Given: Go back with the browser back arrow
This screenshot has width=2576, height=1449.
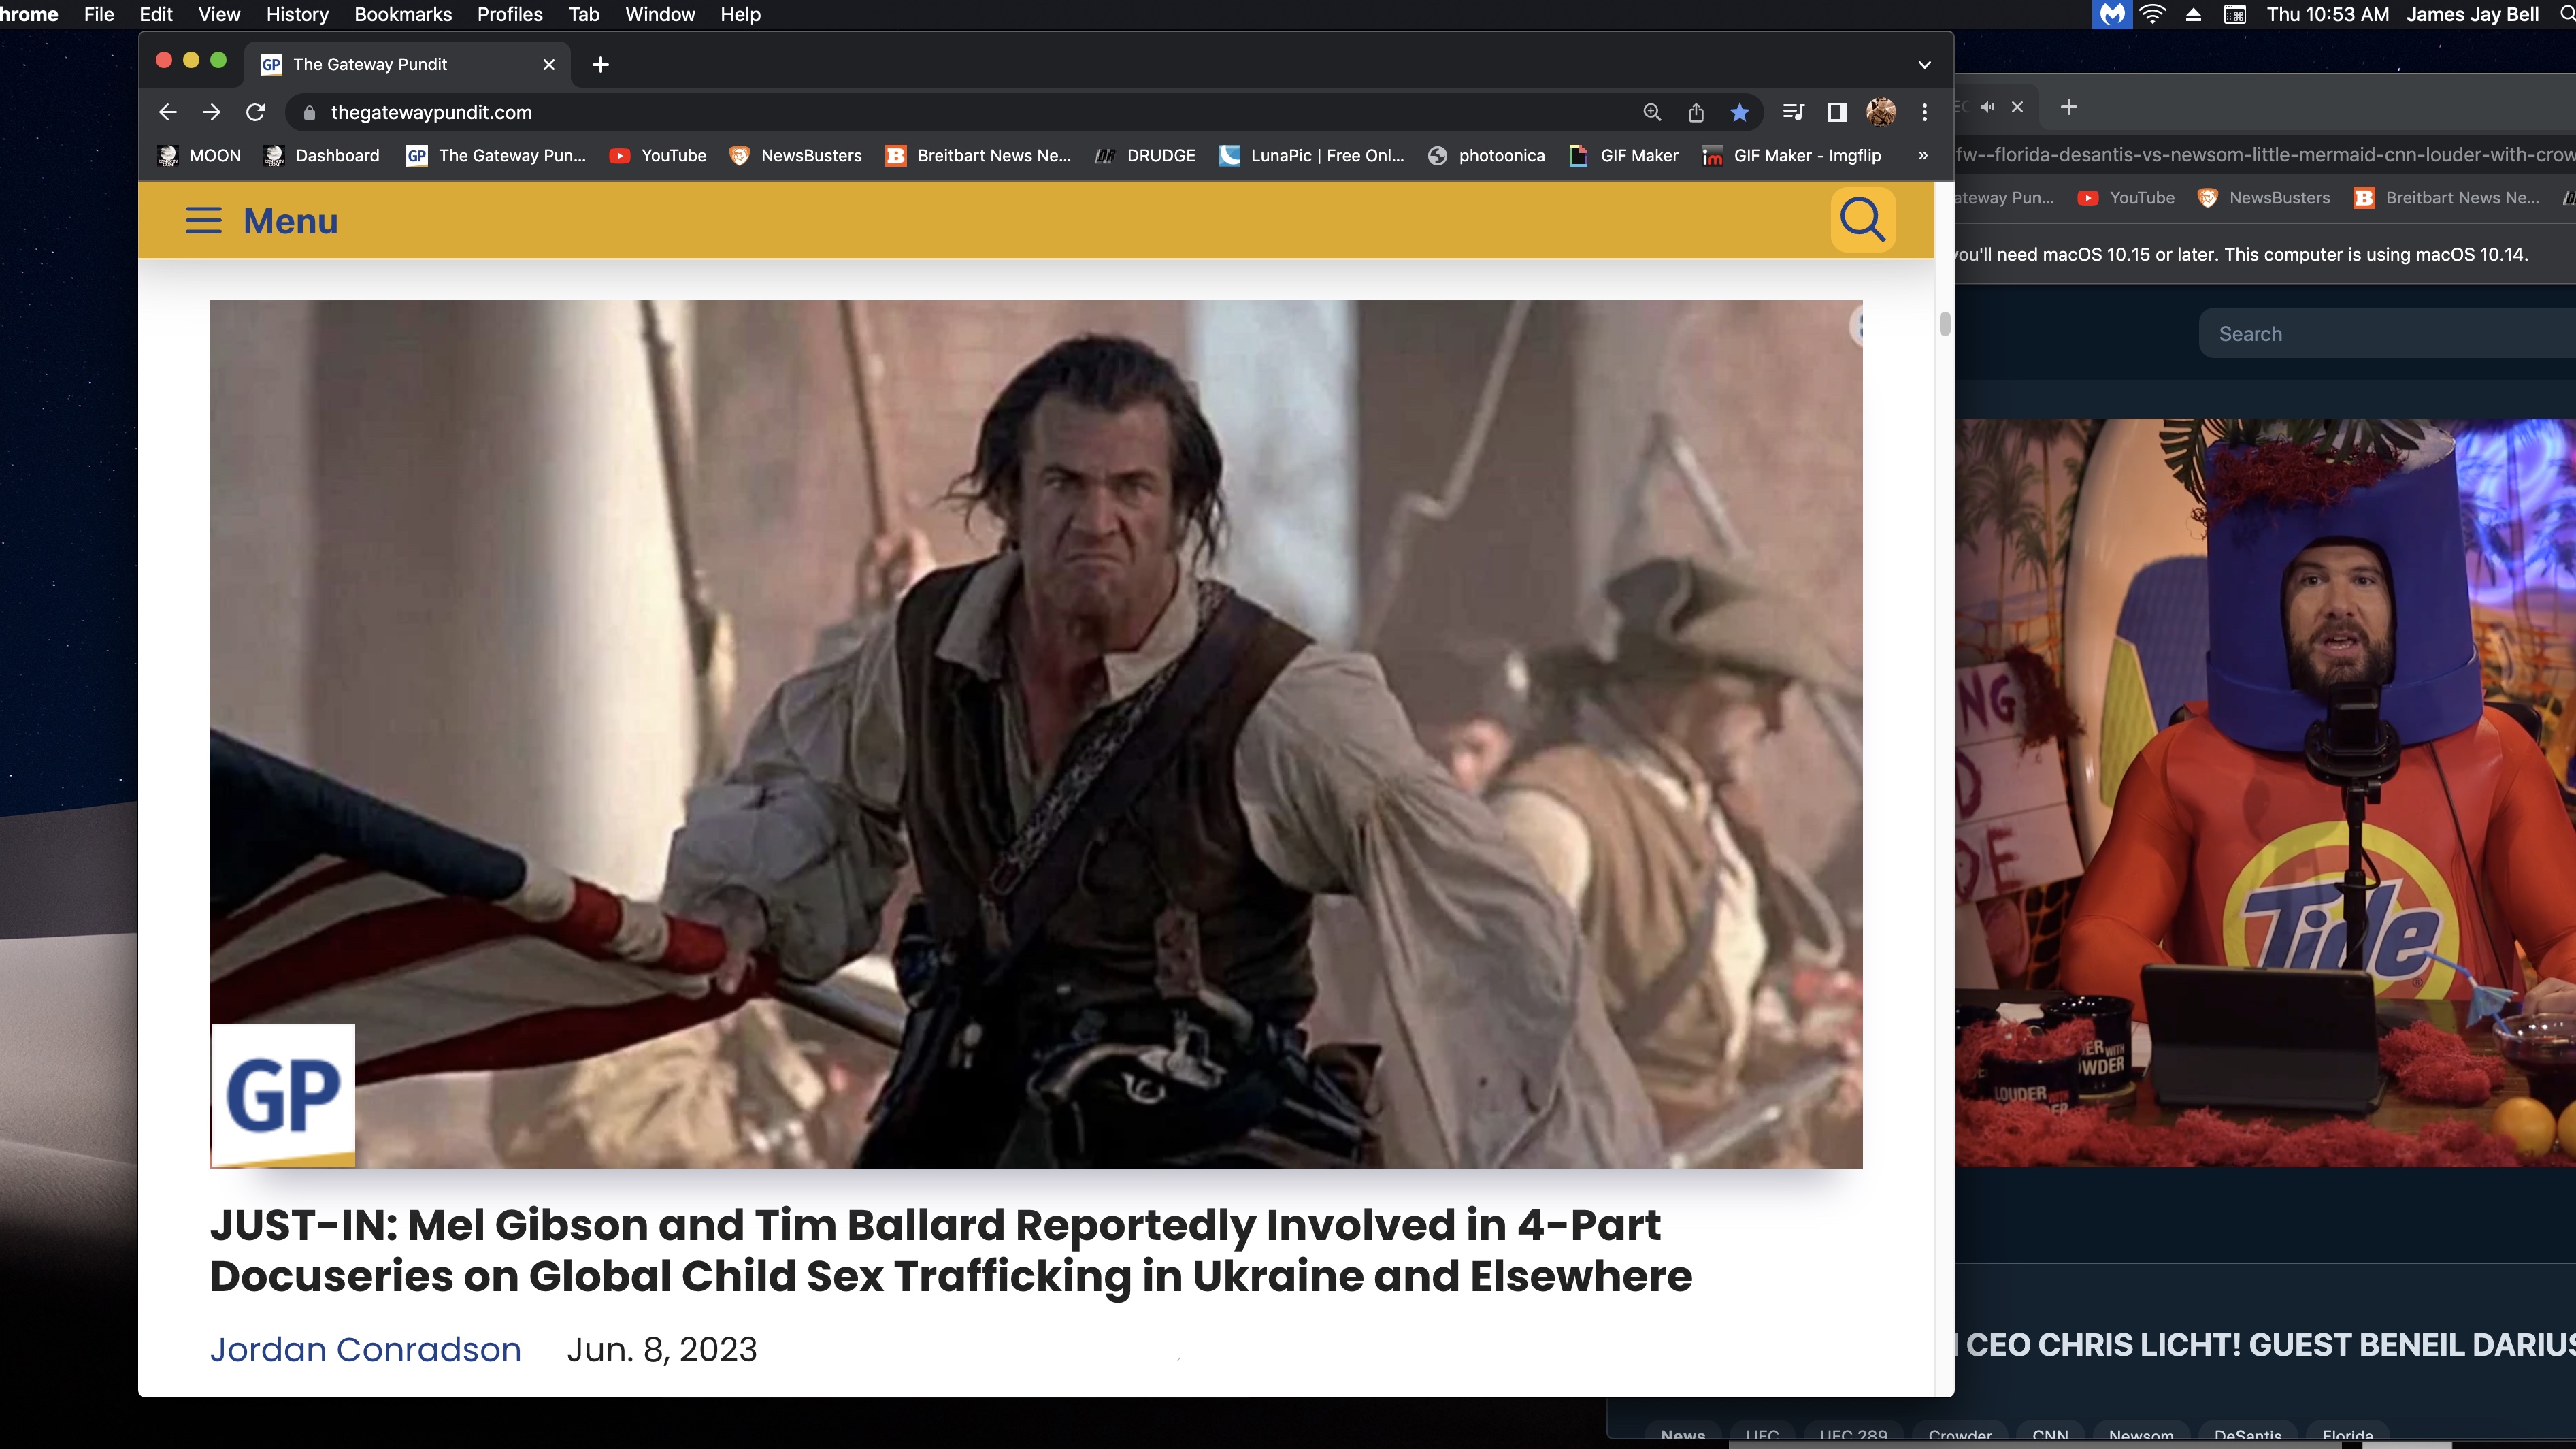Looking at the screenshot, I should 168,112.
